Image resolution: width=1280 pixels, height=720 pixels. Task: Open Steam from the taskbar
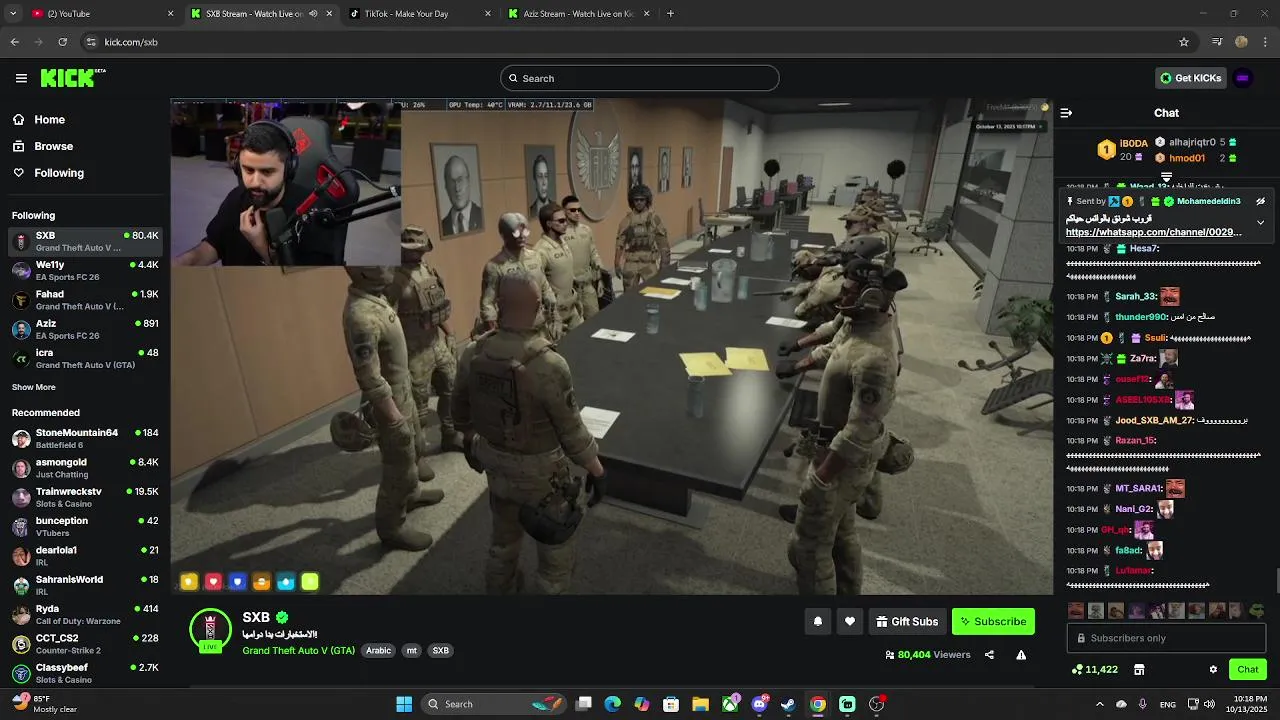coord(788,704)
